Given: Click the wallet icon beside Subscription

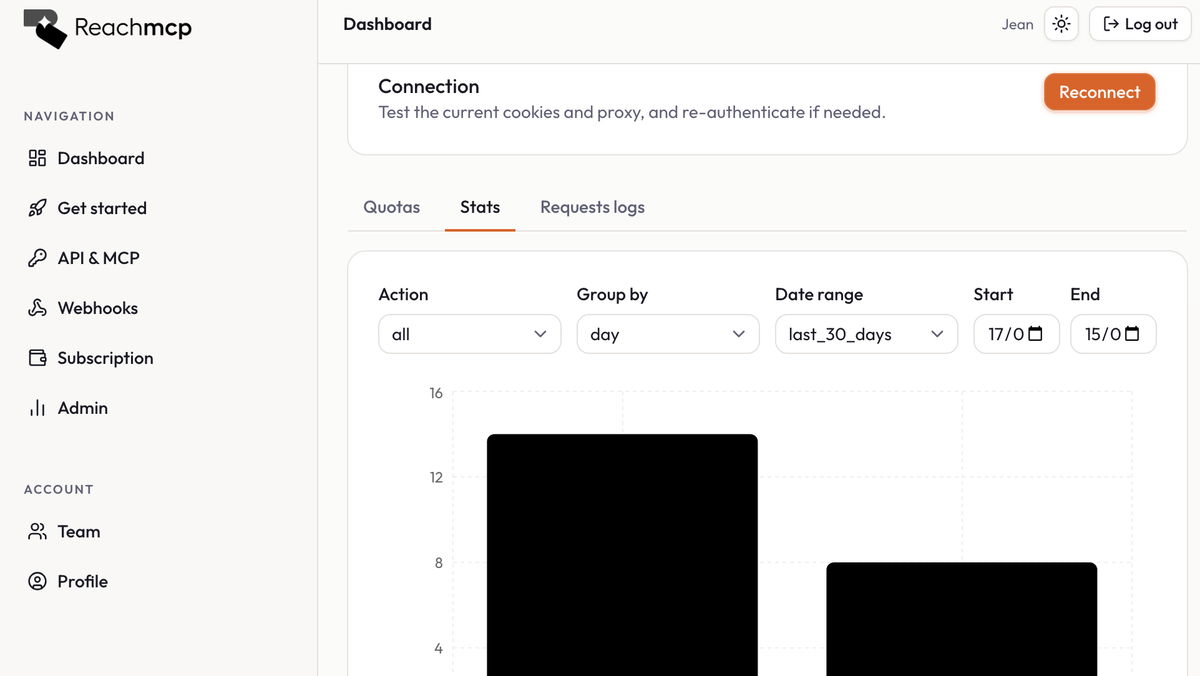Looking at the screenshot, I should coord(37,358).
